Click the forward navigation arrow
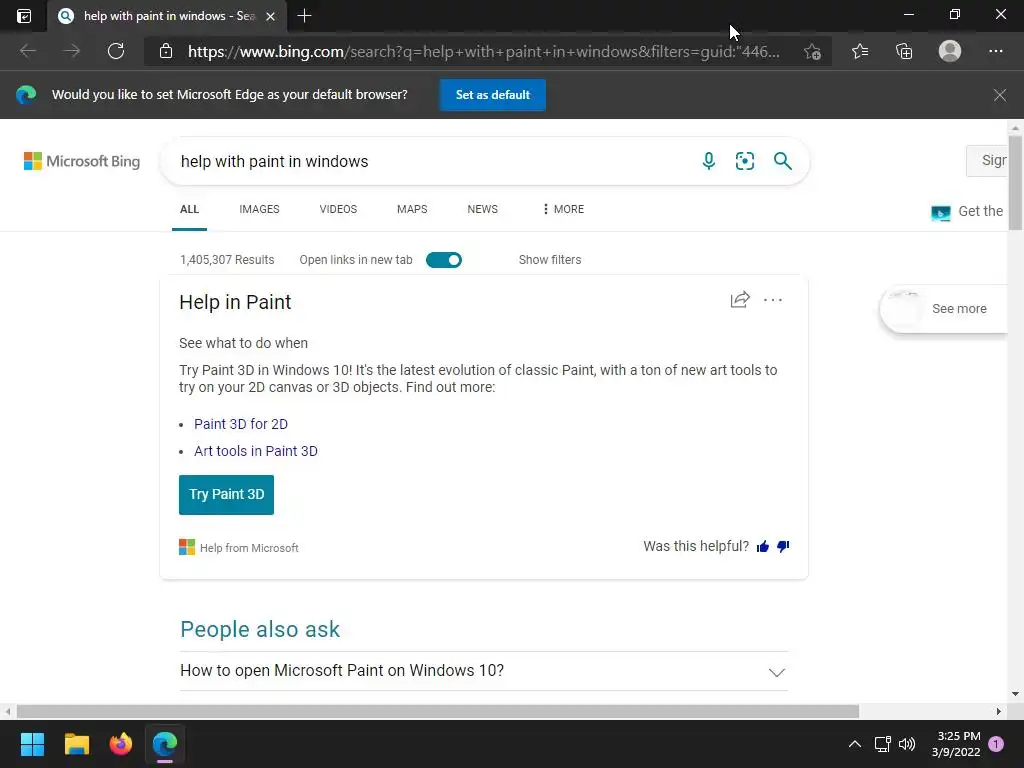This screenshot has height=768, width=1024. pos(72,51)
